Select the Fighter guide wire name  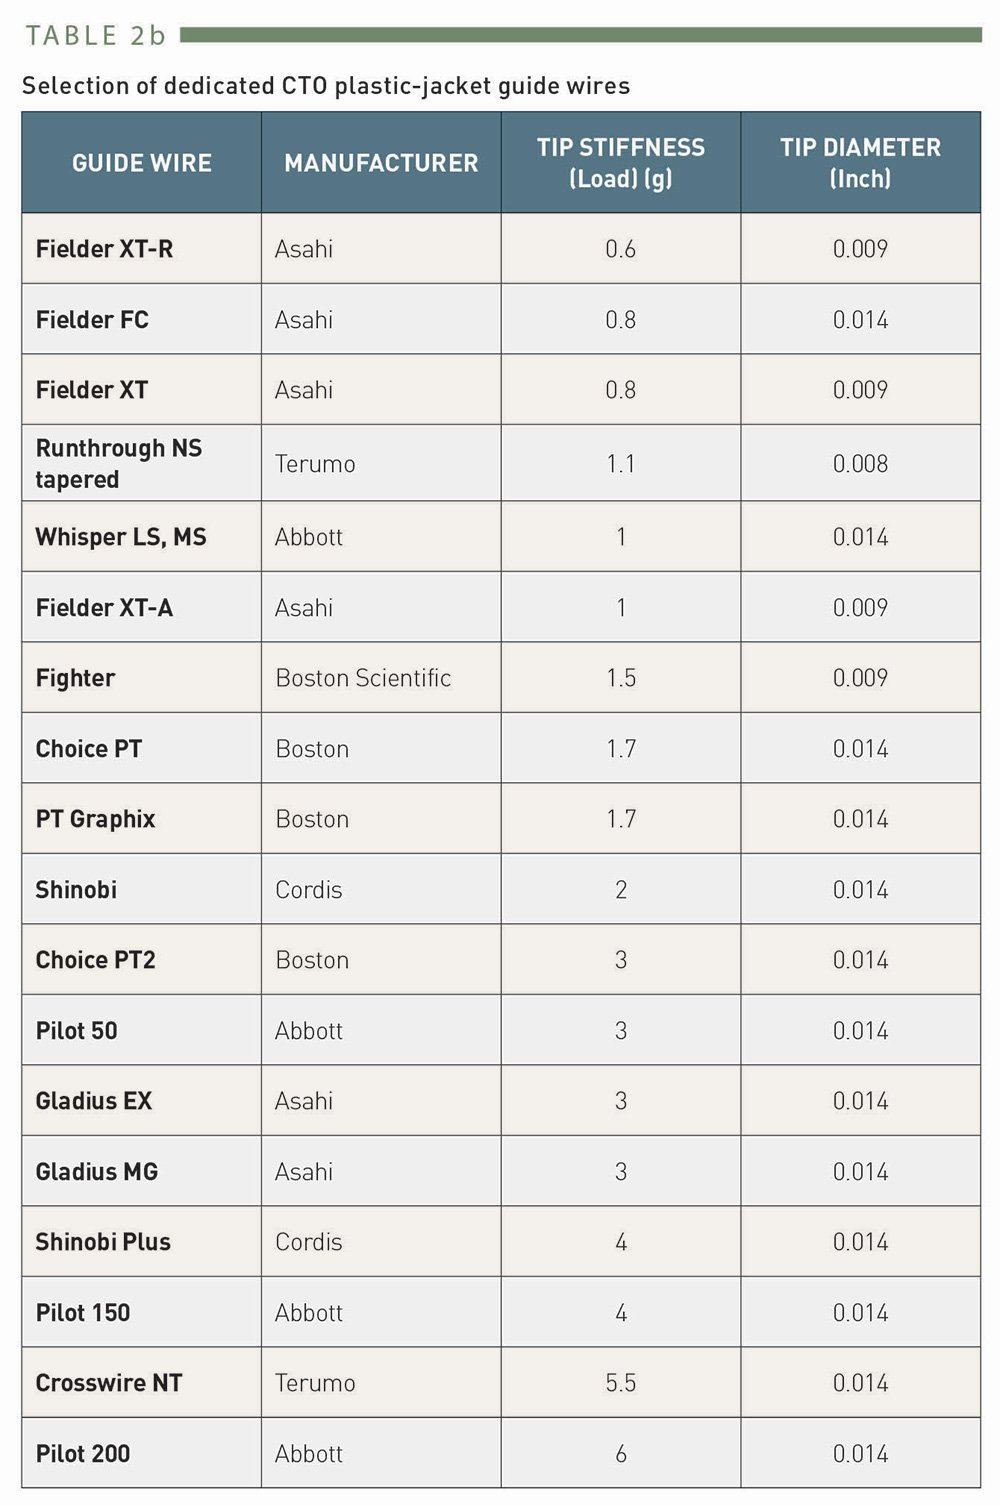(x=75, y=678)
